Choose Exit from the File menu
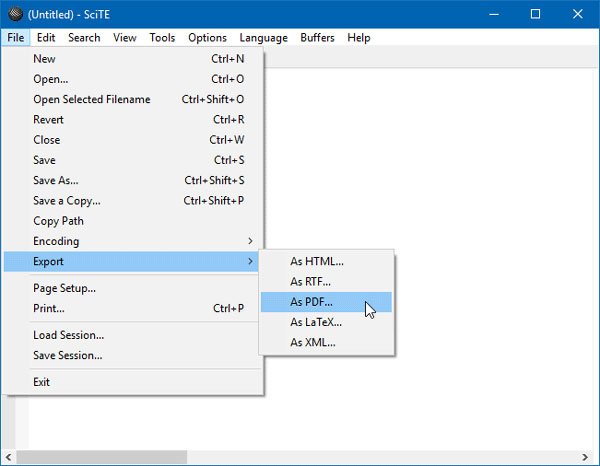 pos(132,382)
